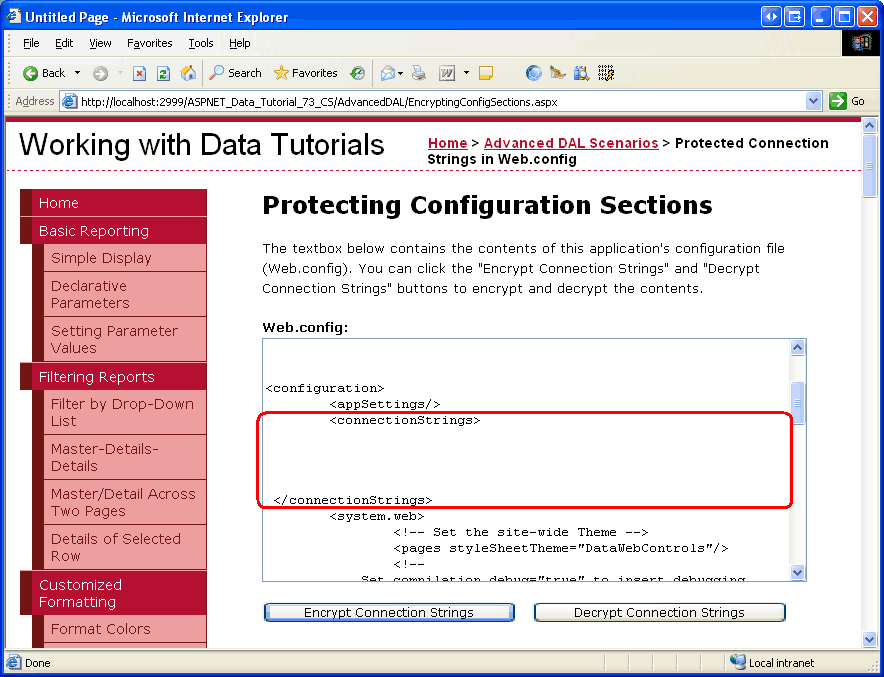This screenshot has height=677, width=884.
Task: Open the Search pane from toolbar
Action: point(235,73)
